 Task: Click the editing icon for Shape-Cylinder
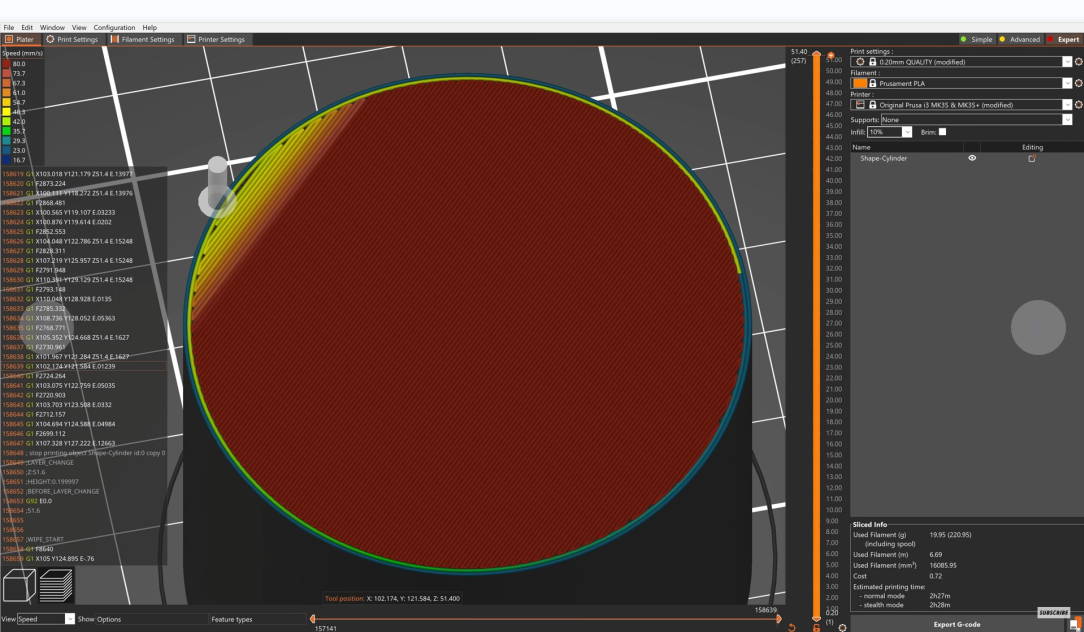1031,158
